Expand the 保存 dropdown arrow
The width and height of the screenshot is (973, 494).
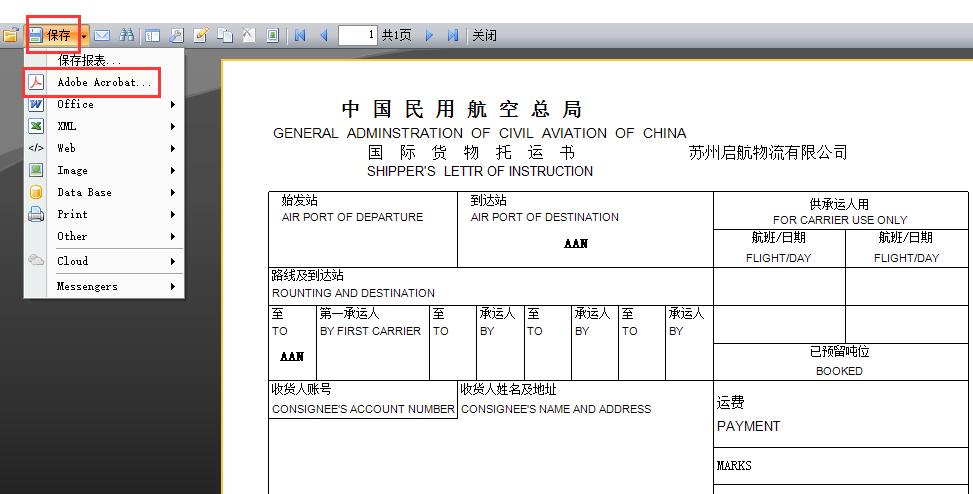(85, 35)
